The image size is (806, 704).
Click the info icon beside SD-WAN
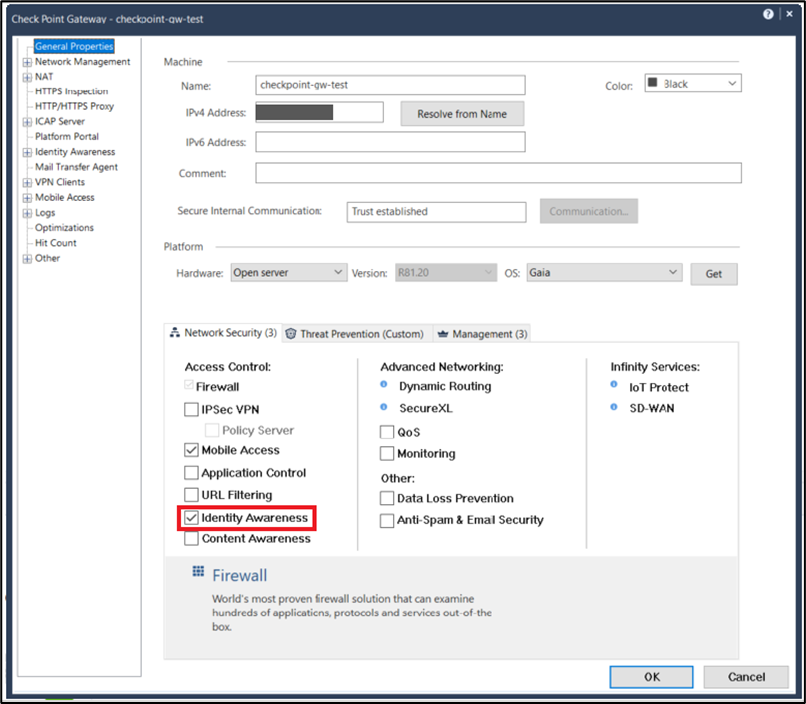615,408
